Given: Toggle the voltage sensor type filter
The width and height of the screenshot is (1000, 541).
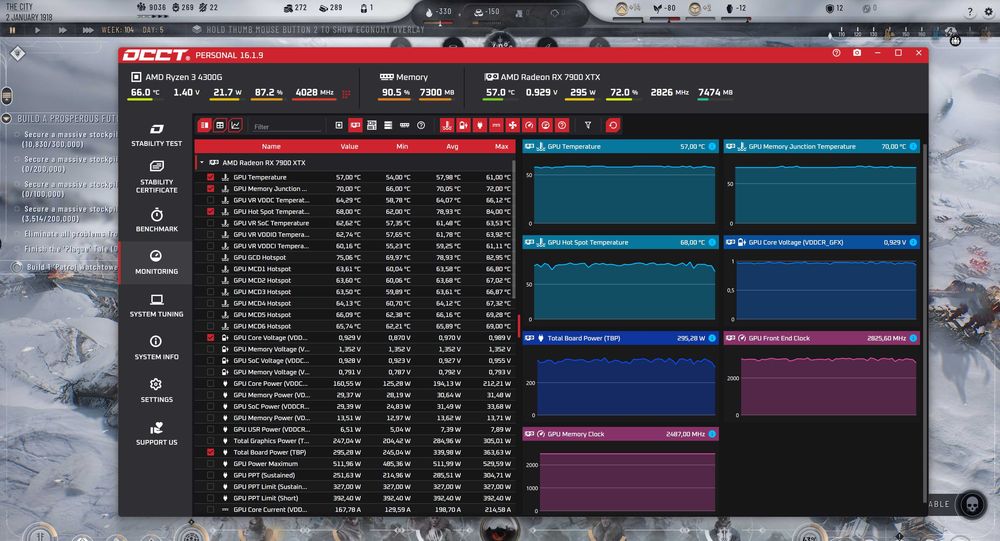Looking at the screenshot, I should tap(464, 125).
